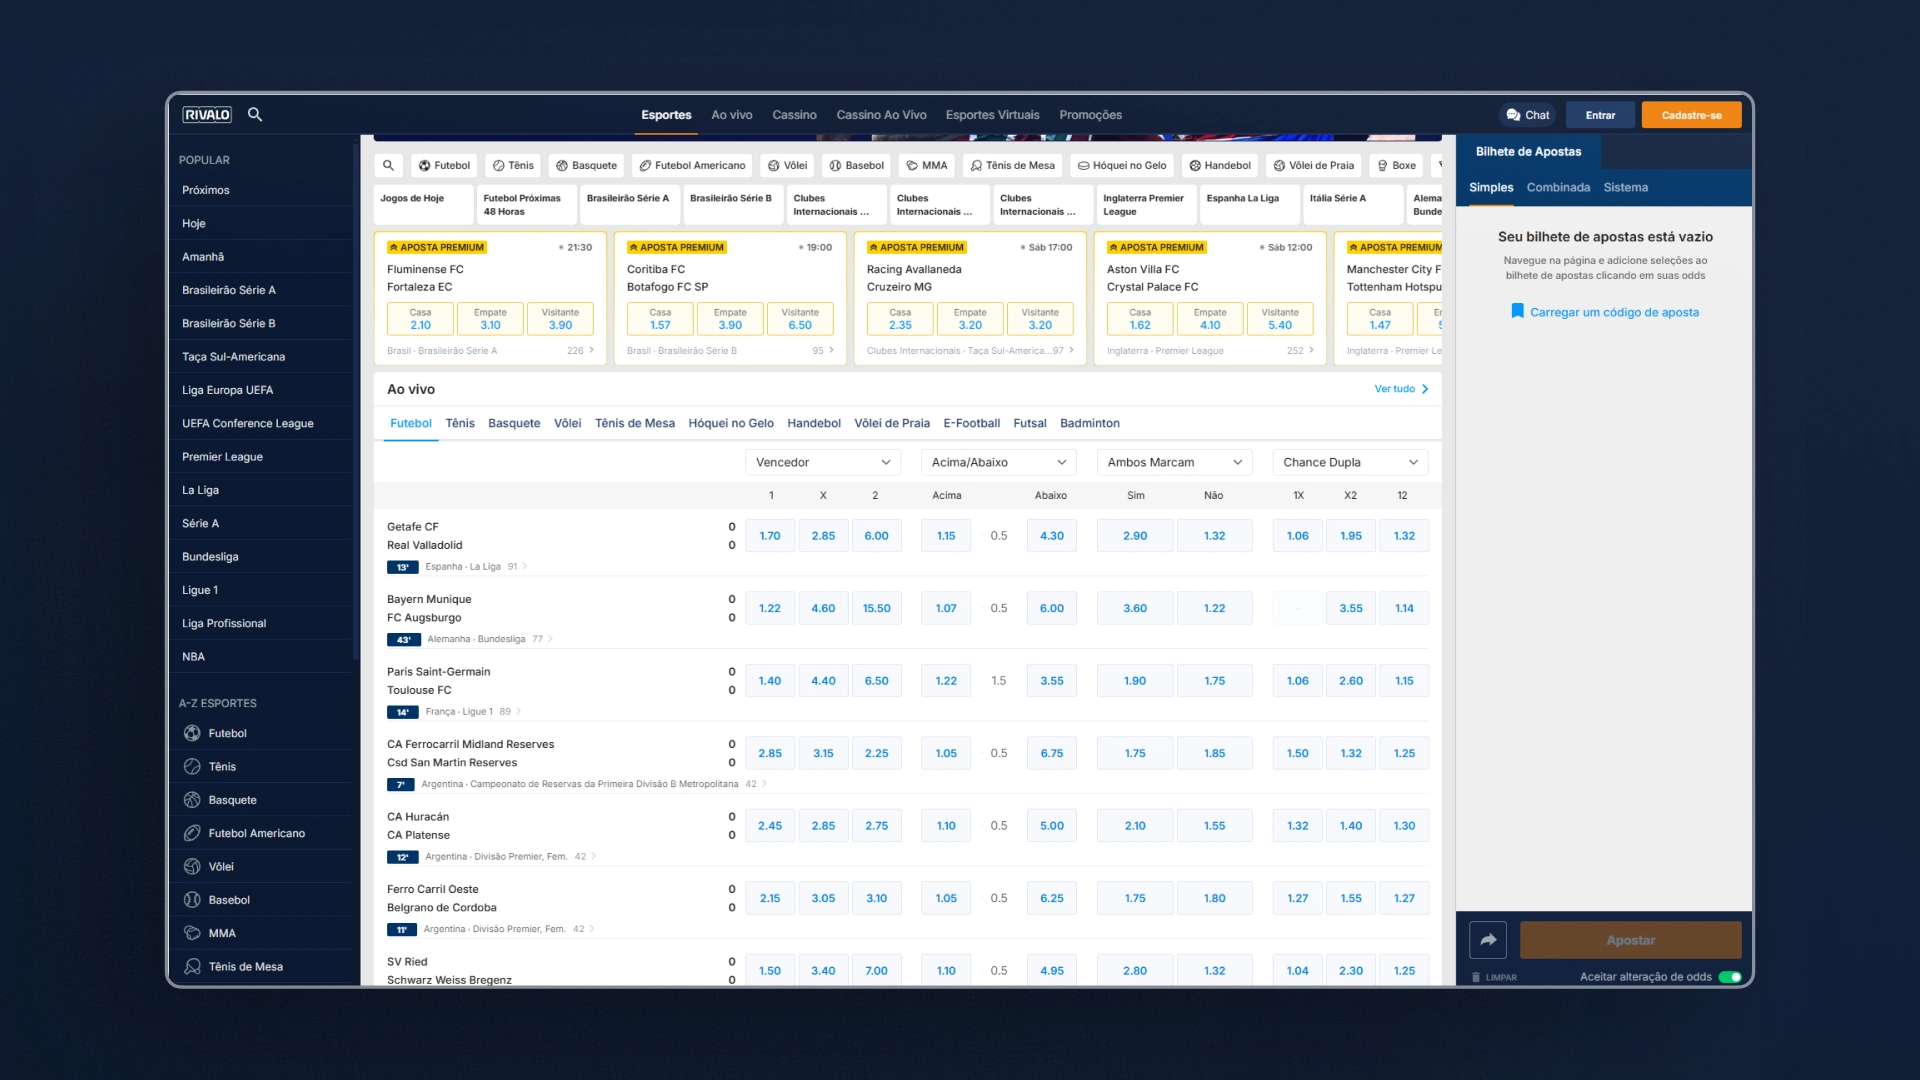Click the MMA sport icon in sidebar
Screen dimensions: 1920x1080
(191, 932)
